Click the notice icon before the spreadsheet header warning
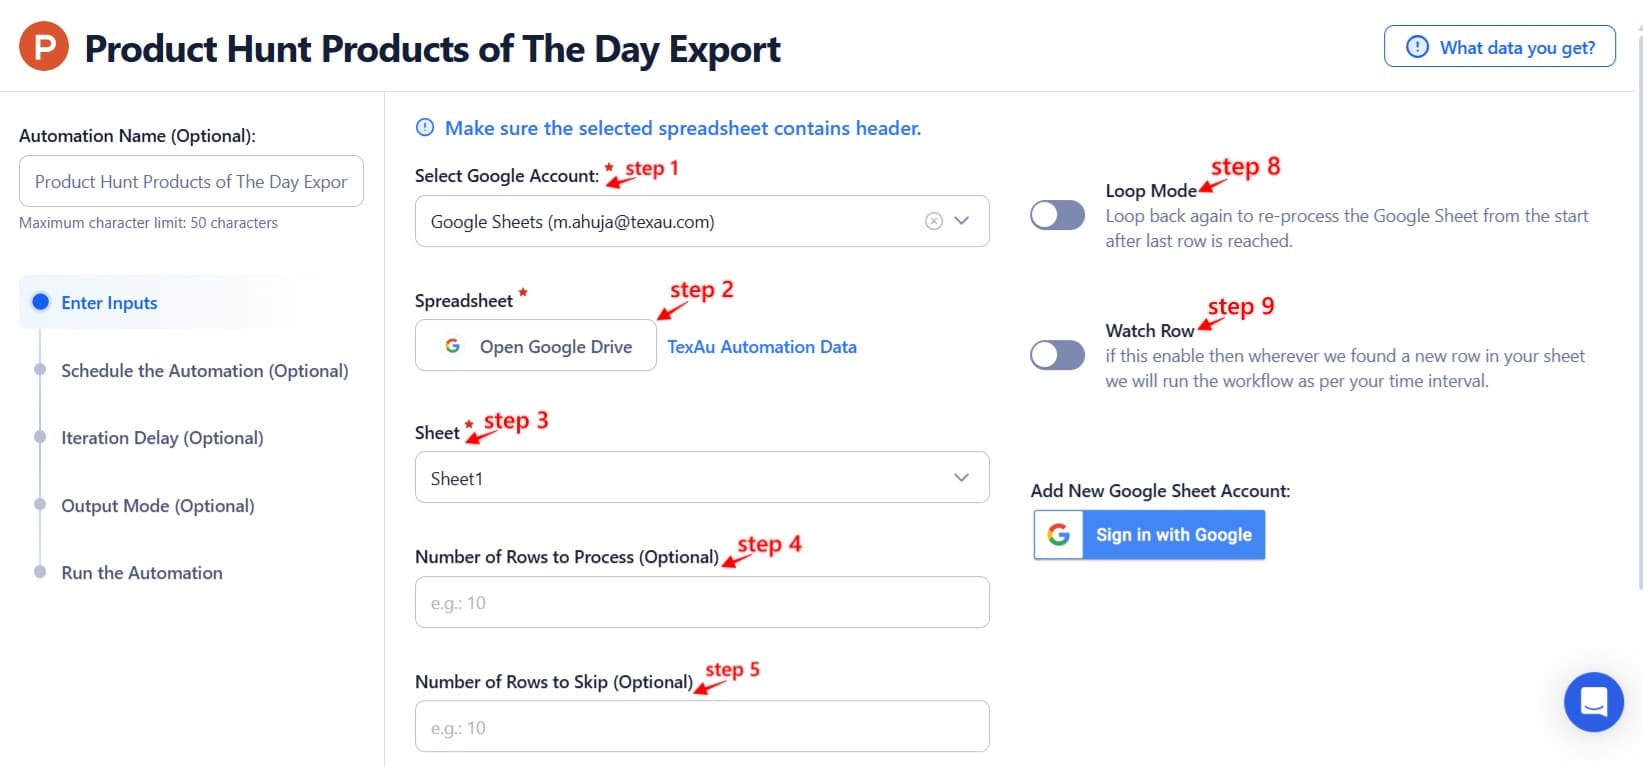1643x767 pixels. [x=424, y=127]
